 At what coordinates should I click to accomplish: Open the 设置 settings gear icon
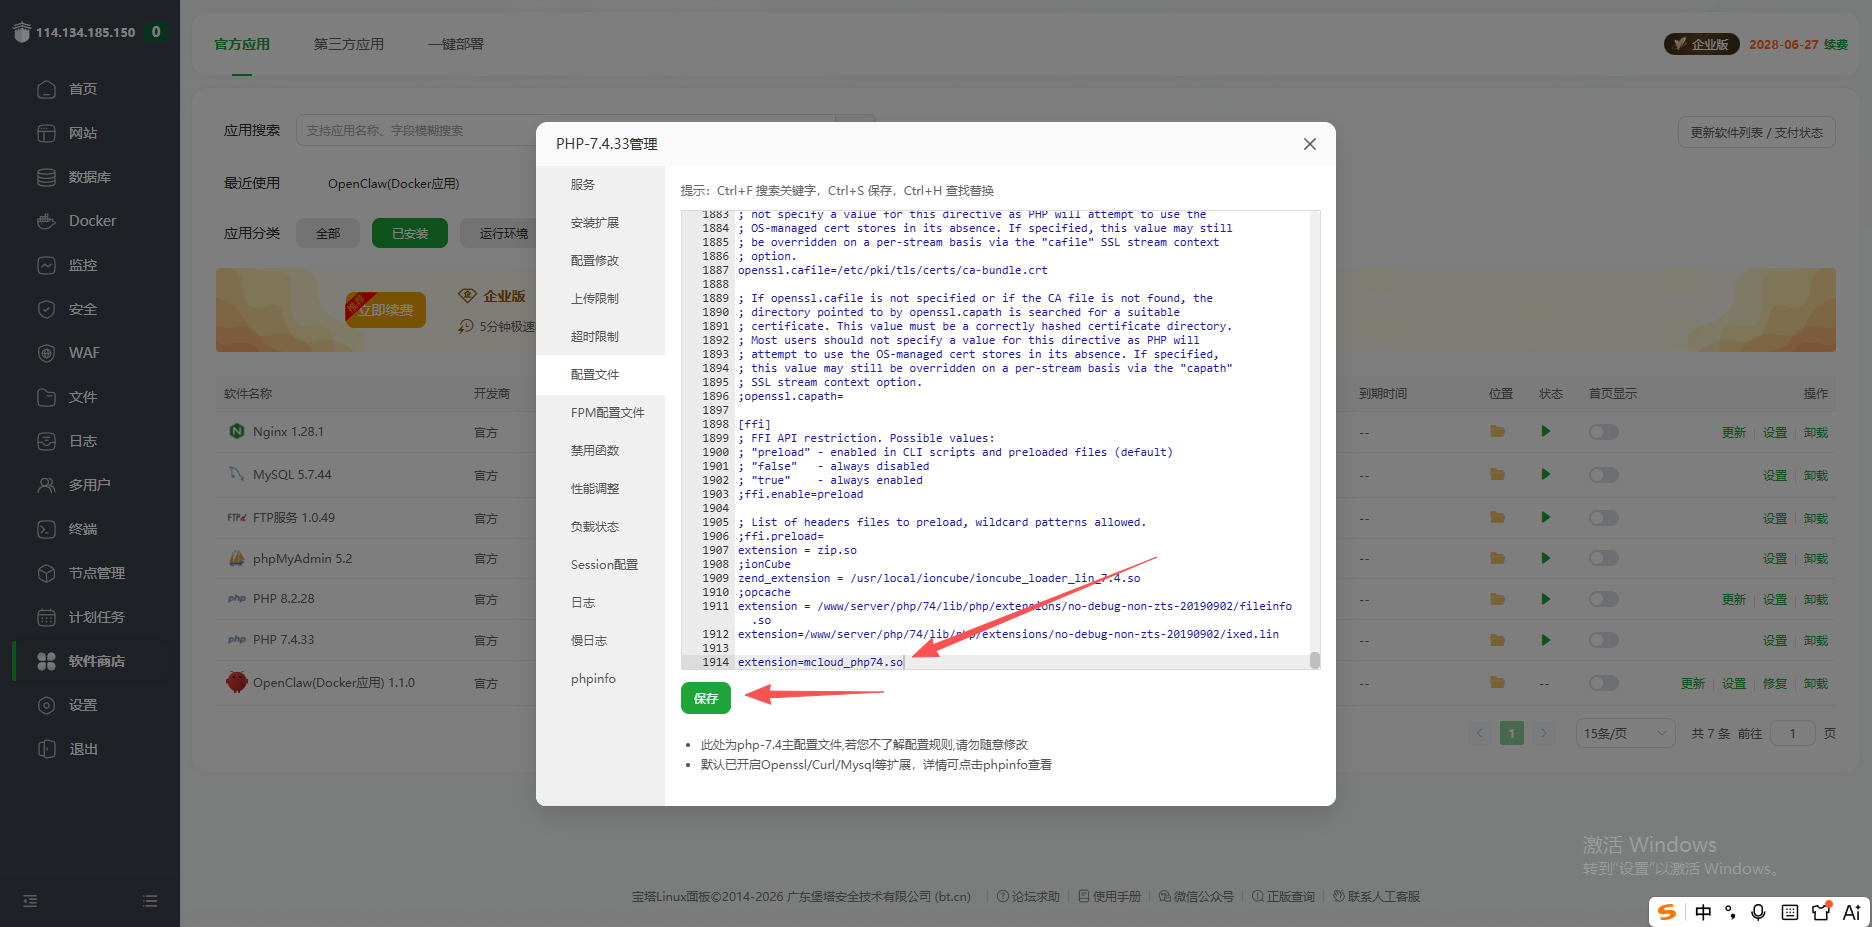(x=46, y=705)
